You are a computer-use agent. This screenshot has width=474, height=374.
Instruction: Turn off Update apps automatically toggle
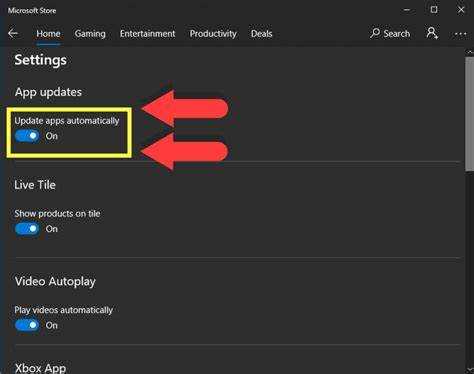pyautogui.click(x=27, y=136)
